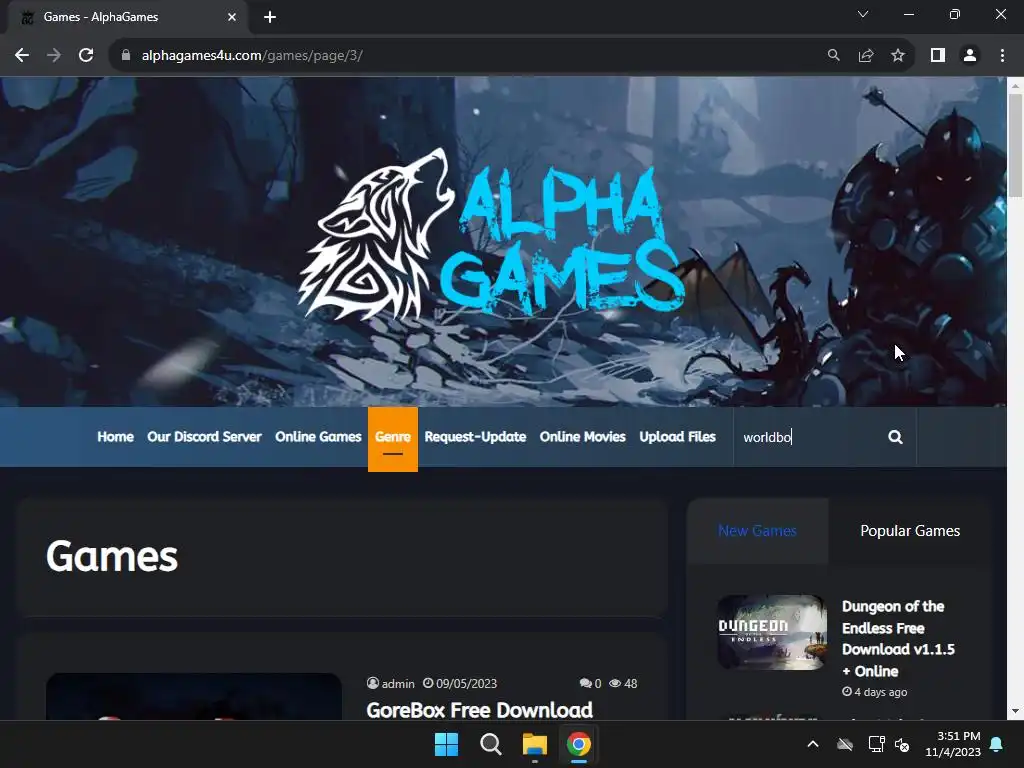
Task: Open the notifications bell
Action: point(997,744)
